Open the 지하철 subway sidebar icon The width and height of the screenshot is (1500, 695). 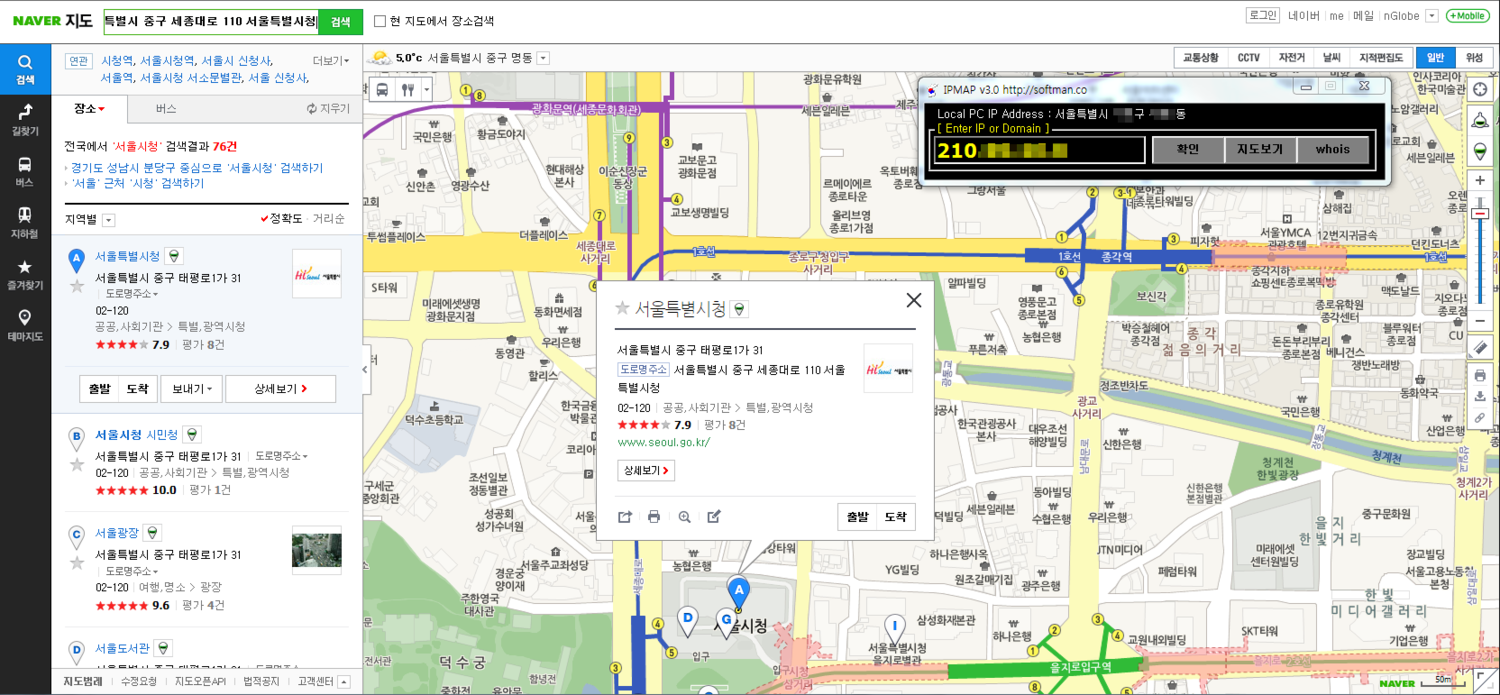tap(25, 222)
